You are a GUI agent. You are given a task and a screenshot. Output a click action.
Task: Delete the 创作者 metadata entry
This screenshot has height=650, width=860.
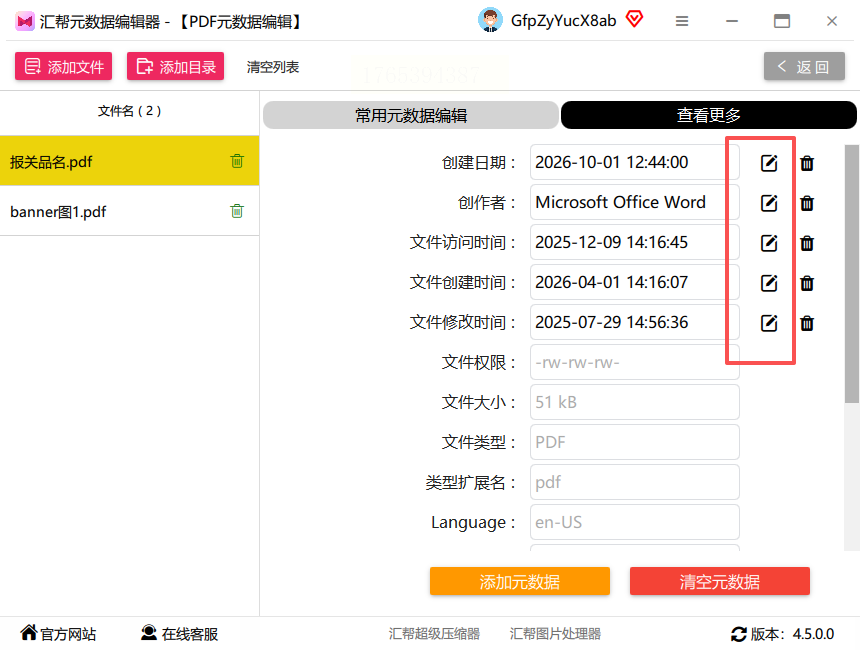[807, 203]
